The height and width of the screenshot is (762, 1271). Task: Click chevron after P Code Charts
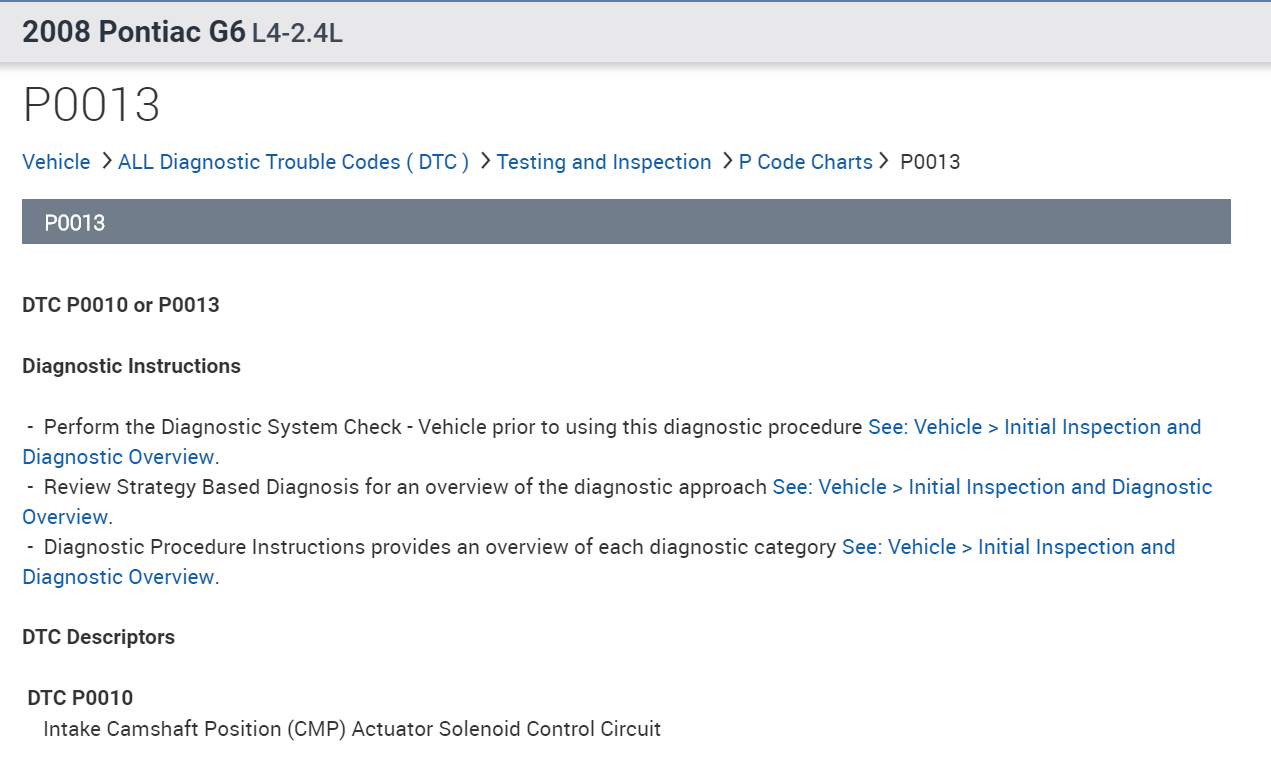point(884,162)
